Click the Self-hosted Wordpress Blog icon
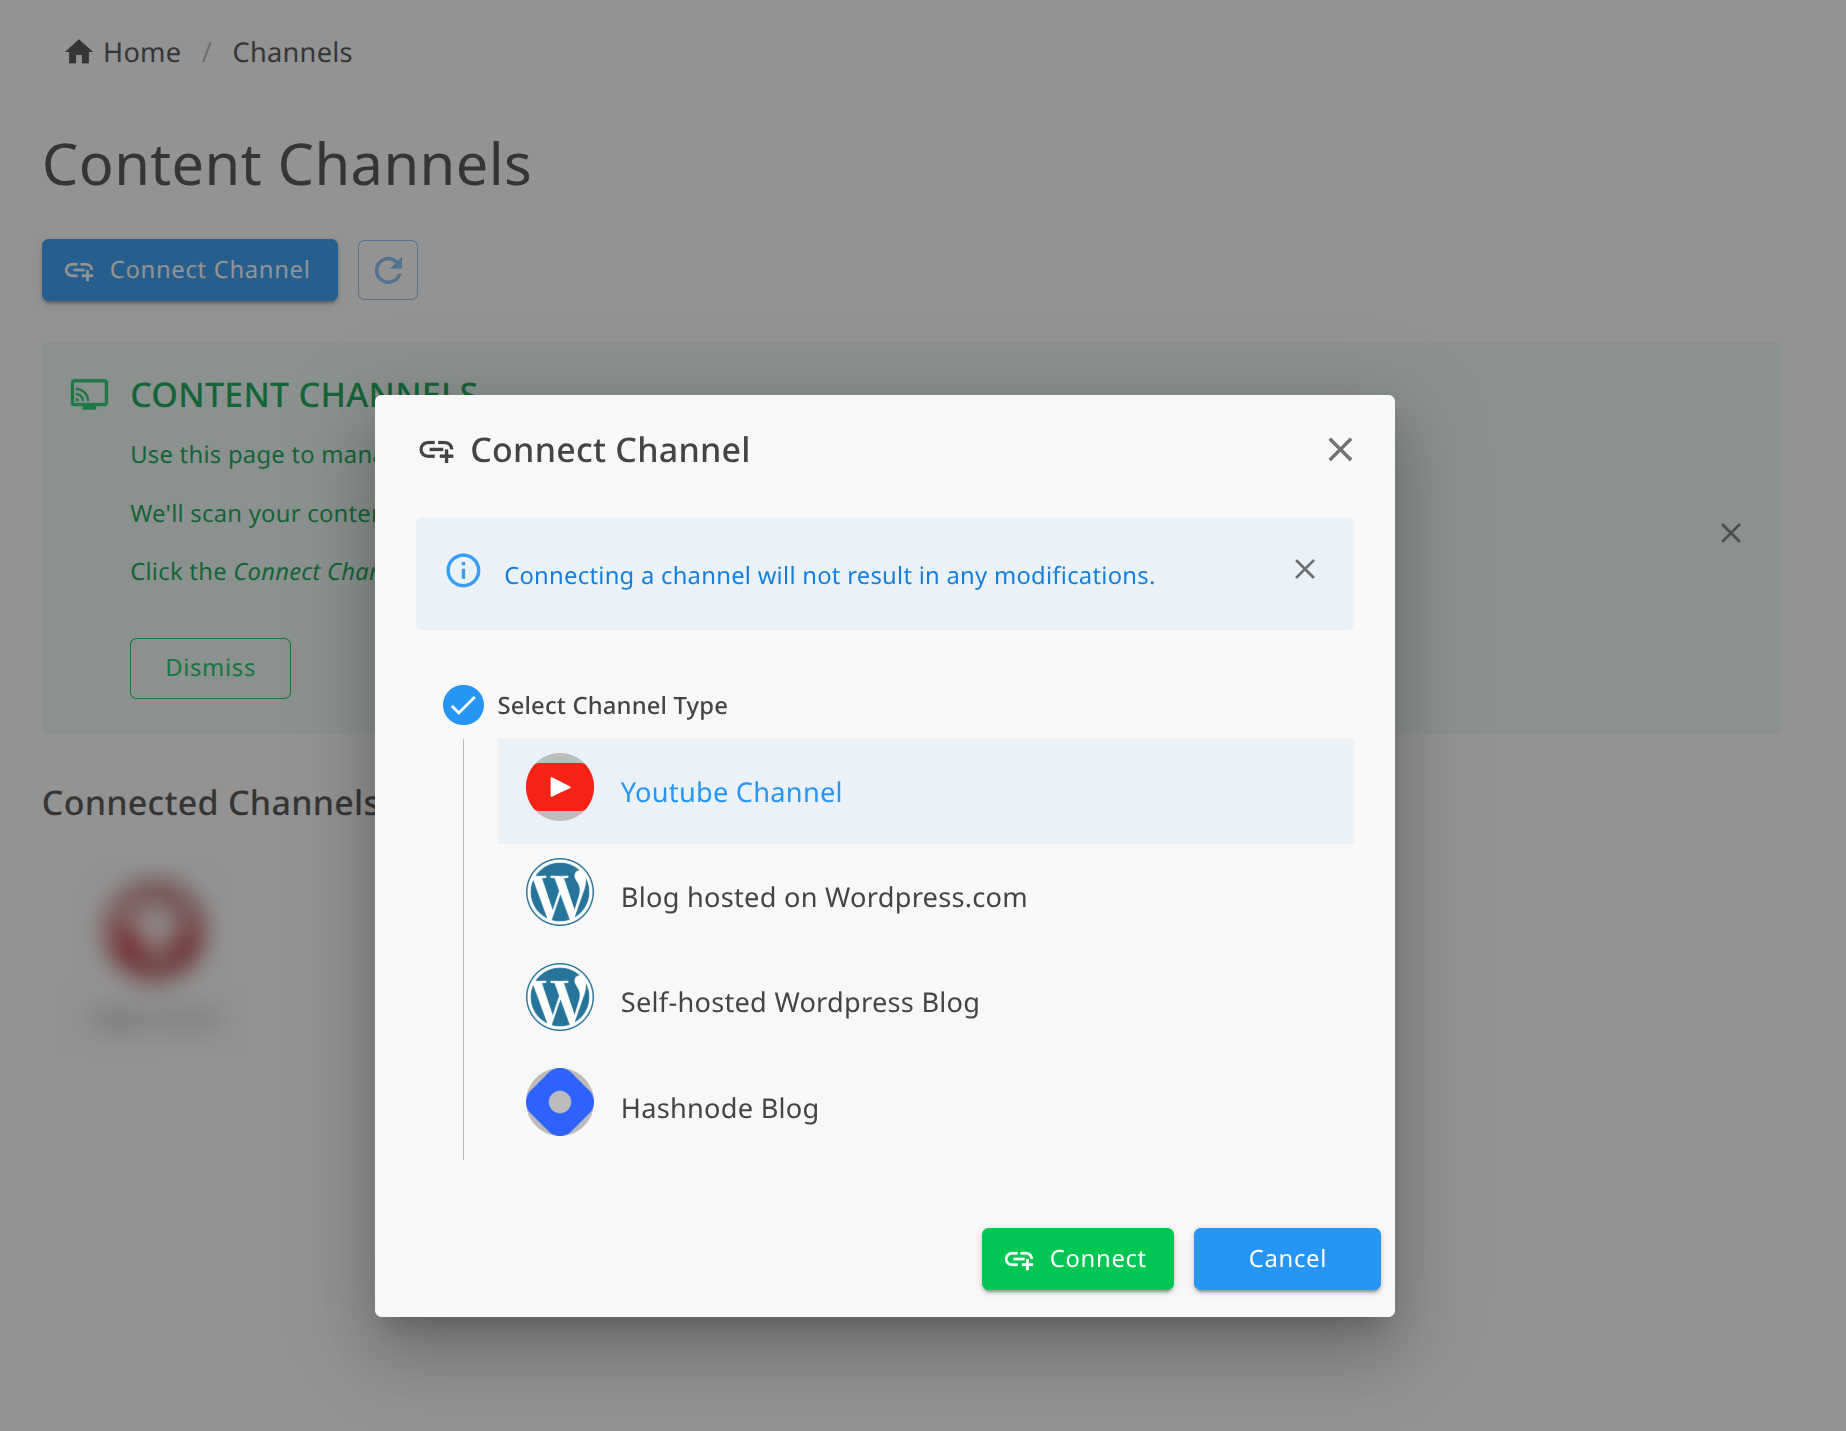The height and width of the screenshot is (1431, 1846). (559, 997)
